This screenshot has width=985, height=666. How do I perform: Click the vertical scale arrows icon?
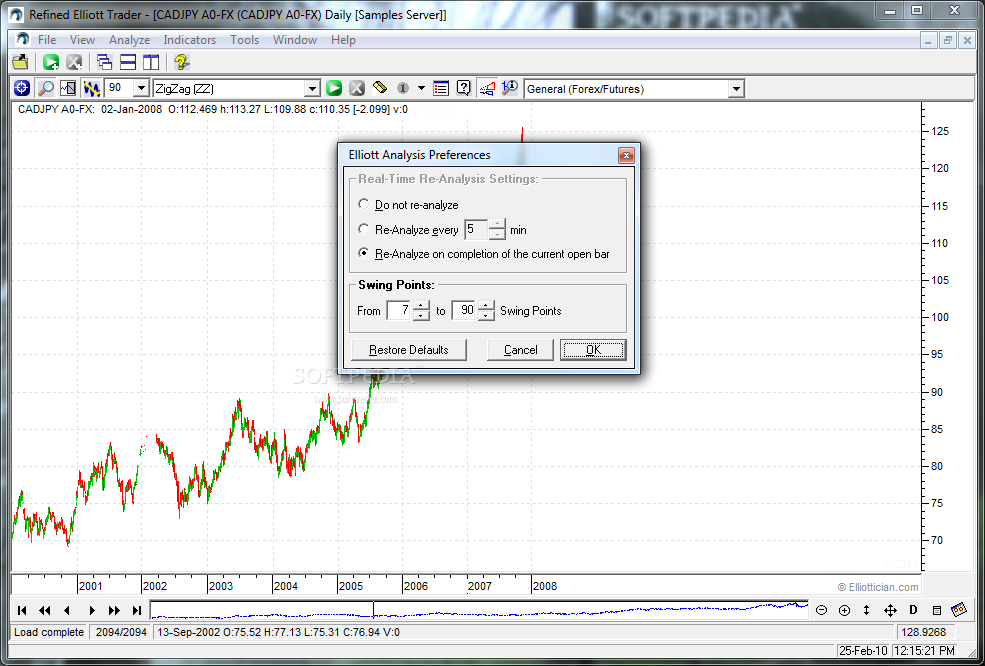pos(867,610)
